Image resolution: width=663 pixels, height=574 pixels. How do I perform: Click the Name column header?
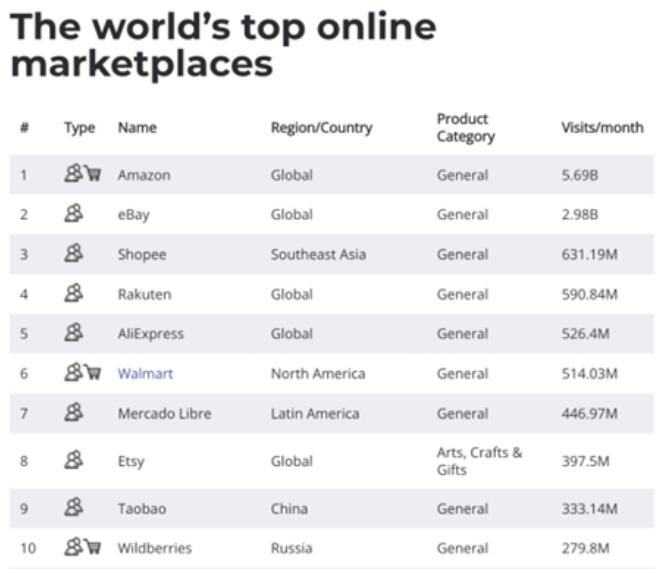[137, 128]
